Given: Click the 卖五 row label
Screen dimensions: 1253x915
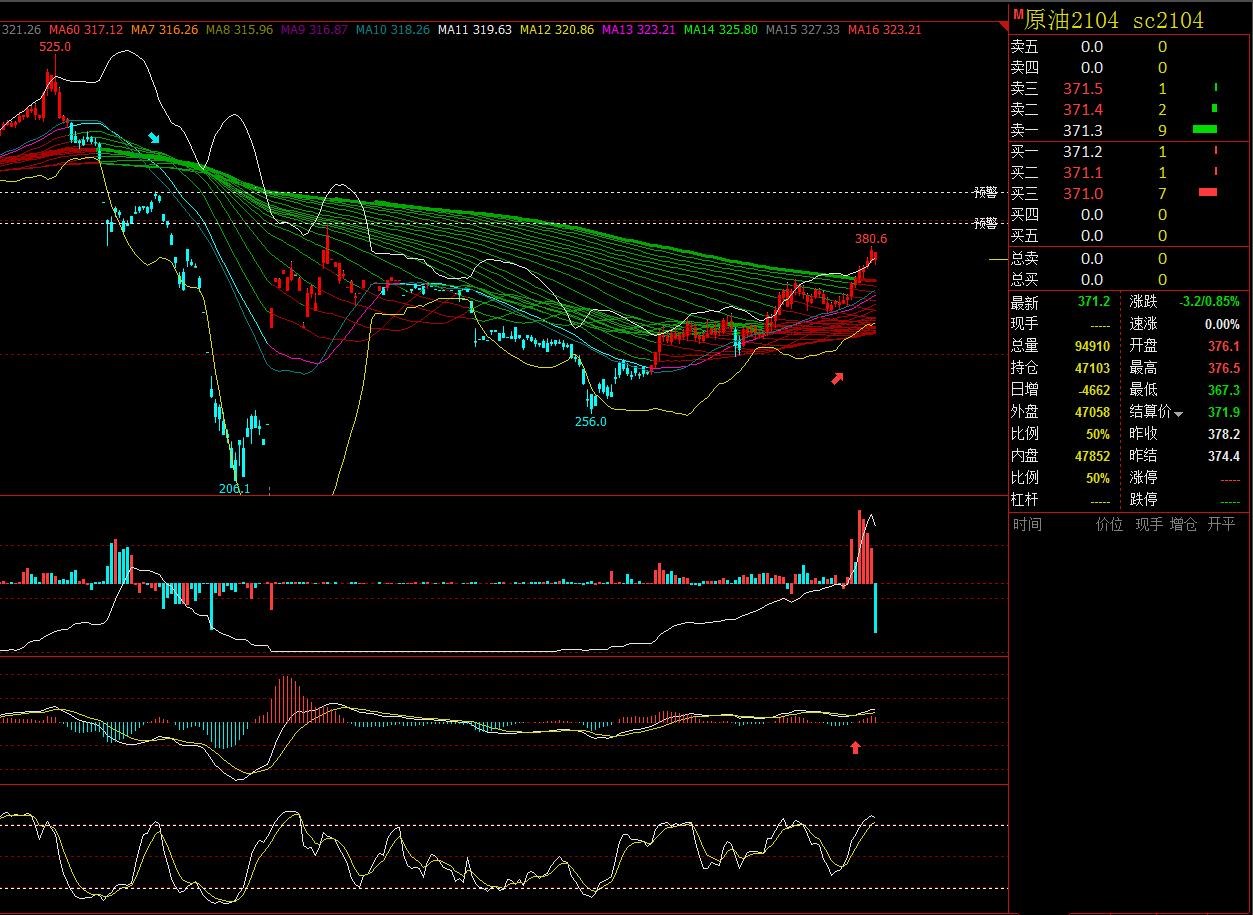Looking at the screenshot, I should pos(1025,47).
